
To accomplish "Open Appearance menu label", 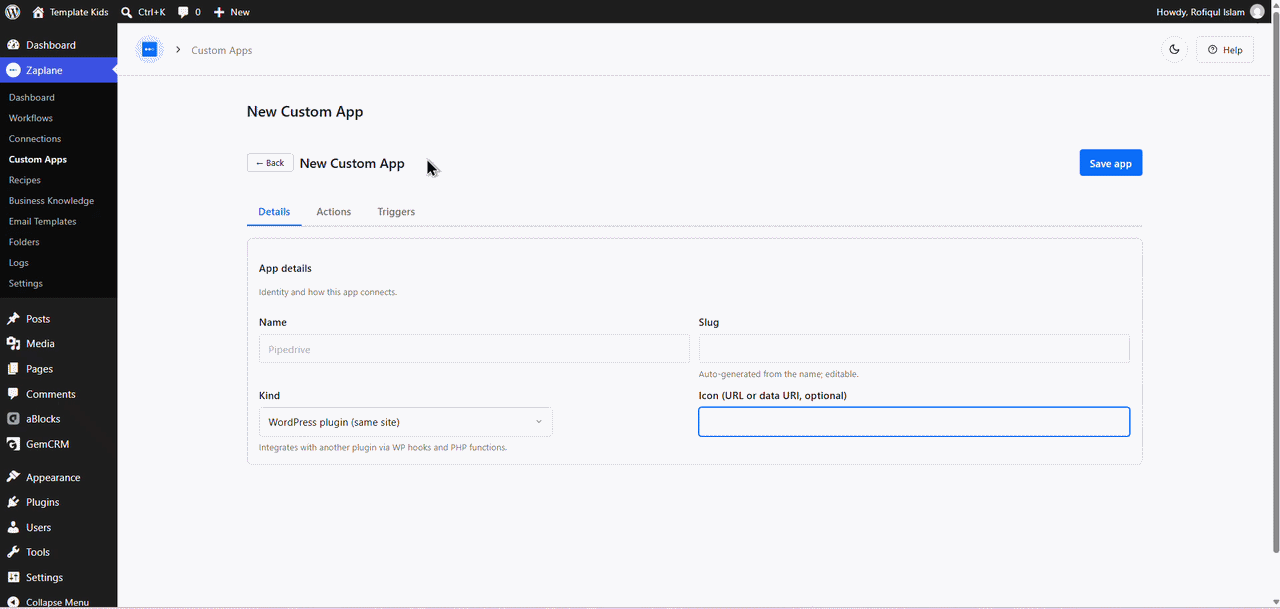I will tap(53, 477).
